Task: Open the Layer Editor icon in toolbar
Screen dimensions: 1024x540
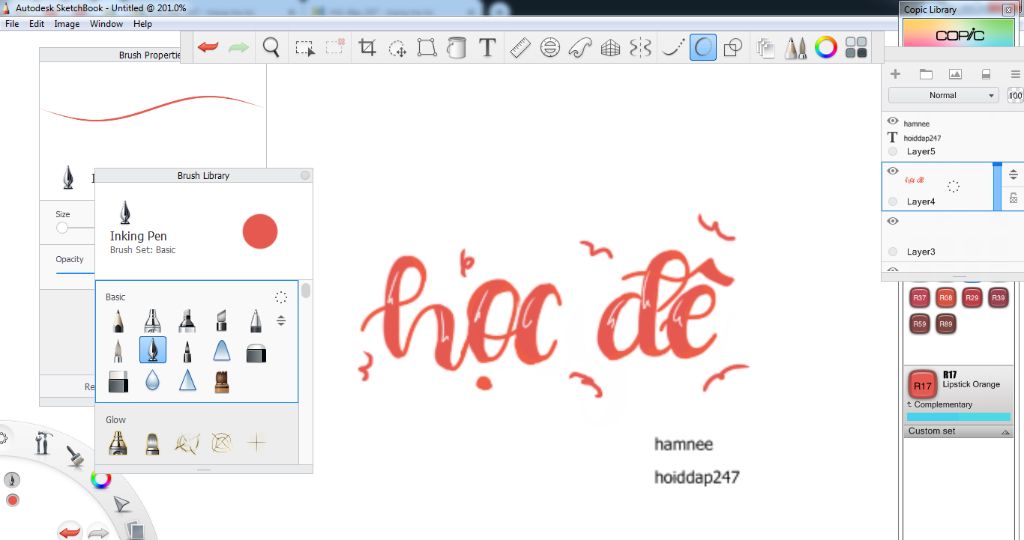Action: [765, 48]
